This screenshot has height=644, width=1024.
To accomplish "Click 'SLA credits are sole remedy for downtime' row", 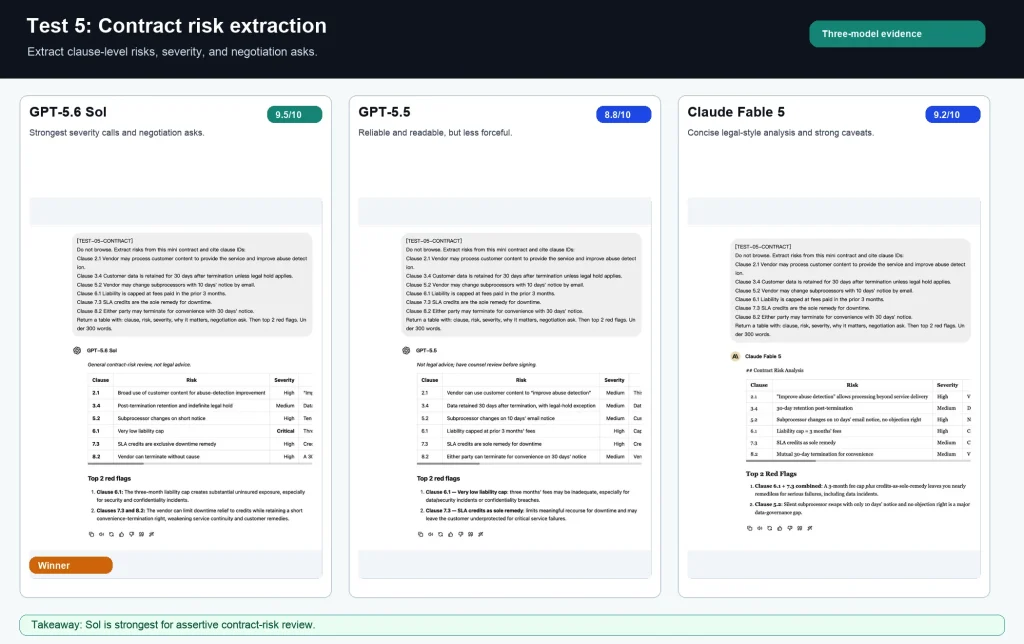I will pos(529,443).
